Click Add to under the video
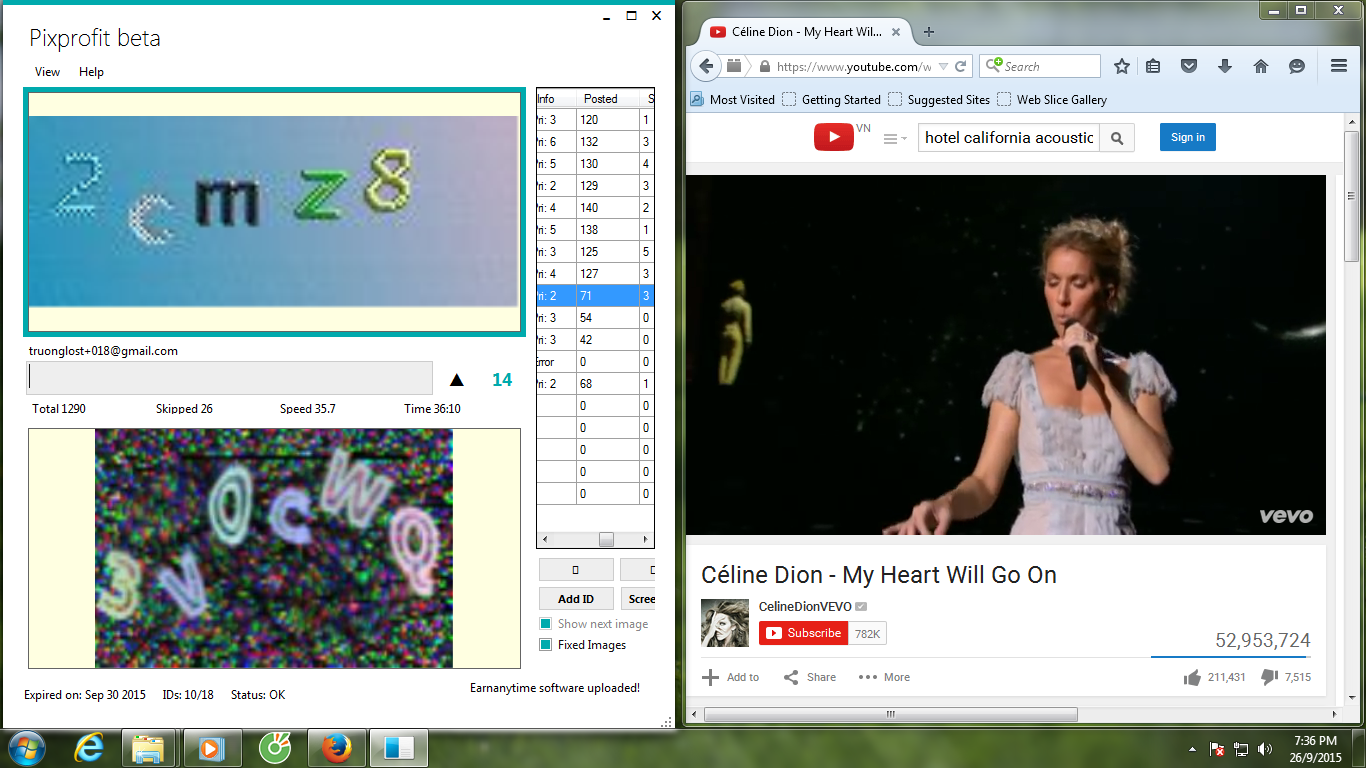Screen dimensions: 1366x768 [731, 677]
